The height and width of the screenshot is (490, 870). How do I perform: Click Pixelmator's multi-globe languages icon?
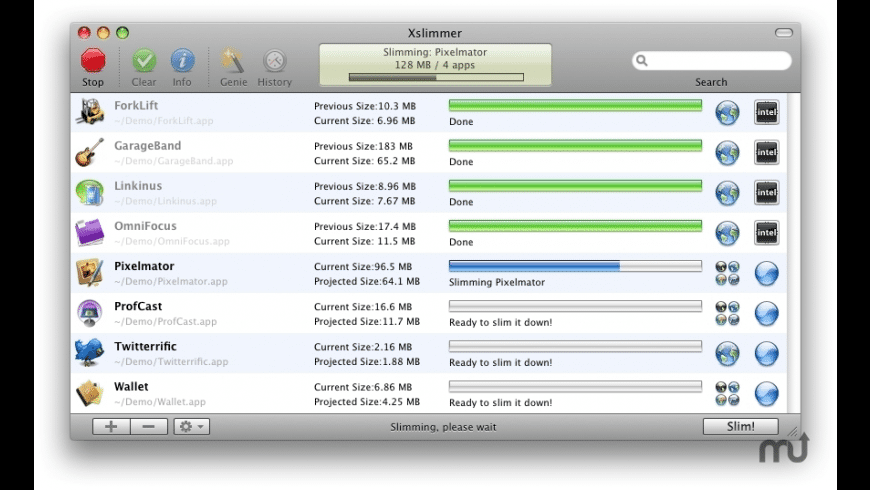point(727,273)
